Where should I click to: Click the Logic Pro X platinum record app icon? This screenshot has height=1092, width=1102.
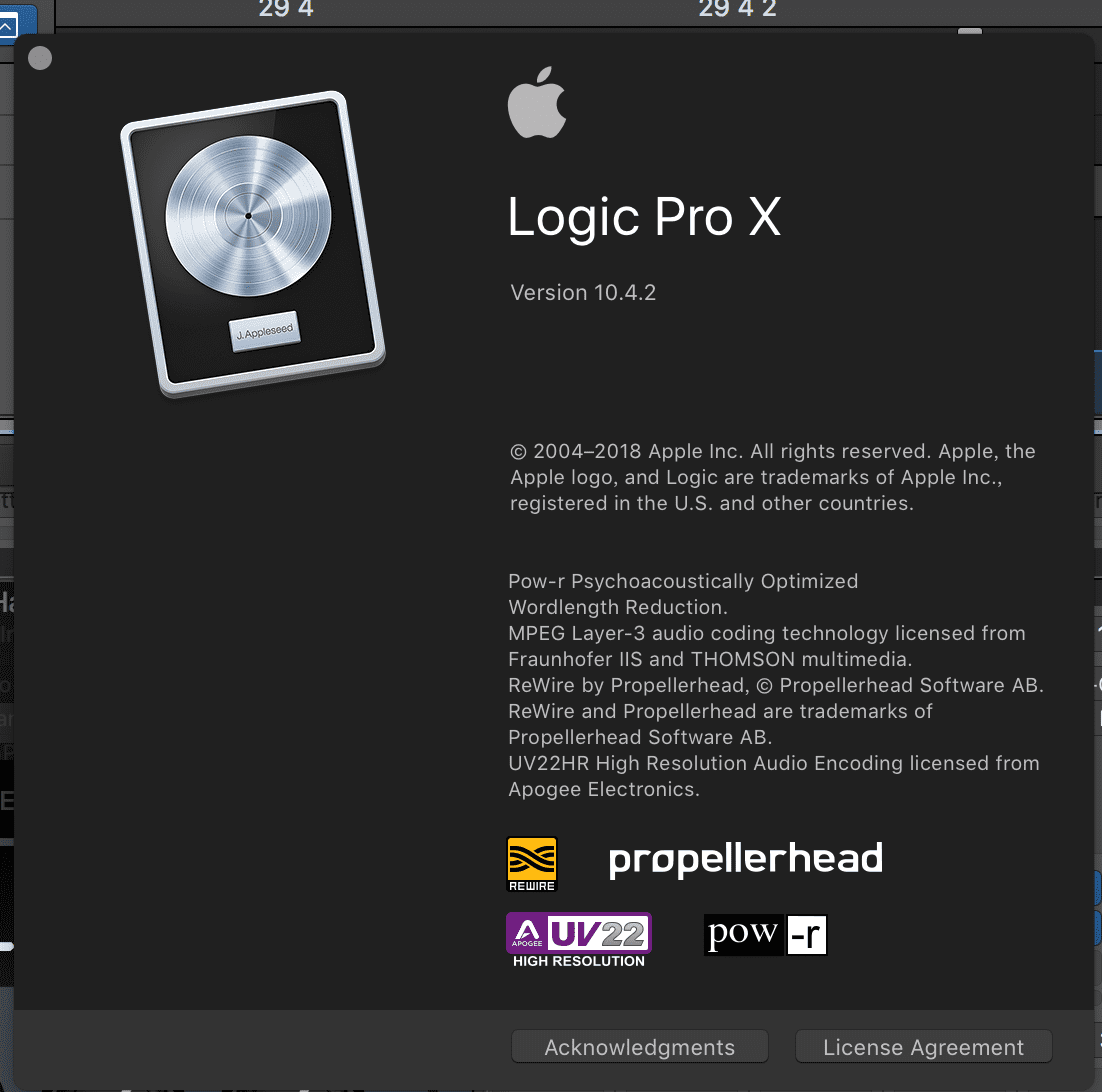253,244
